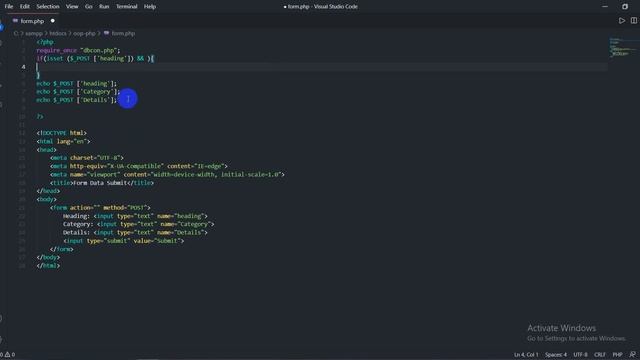Click the <form action="" method="POST"> line
The image size is (640, 360).
point(100,208)
